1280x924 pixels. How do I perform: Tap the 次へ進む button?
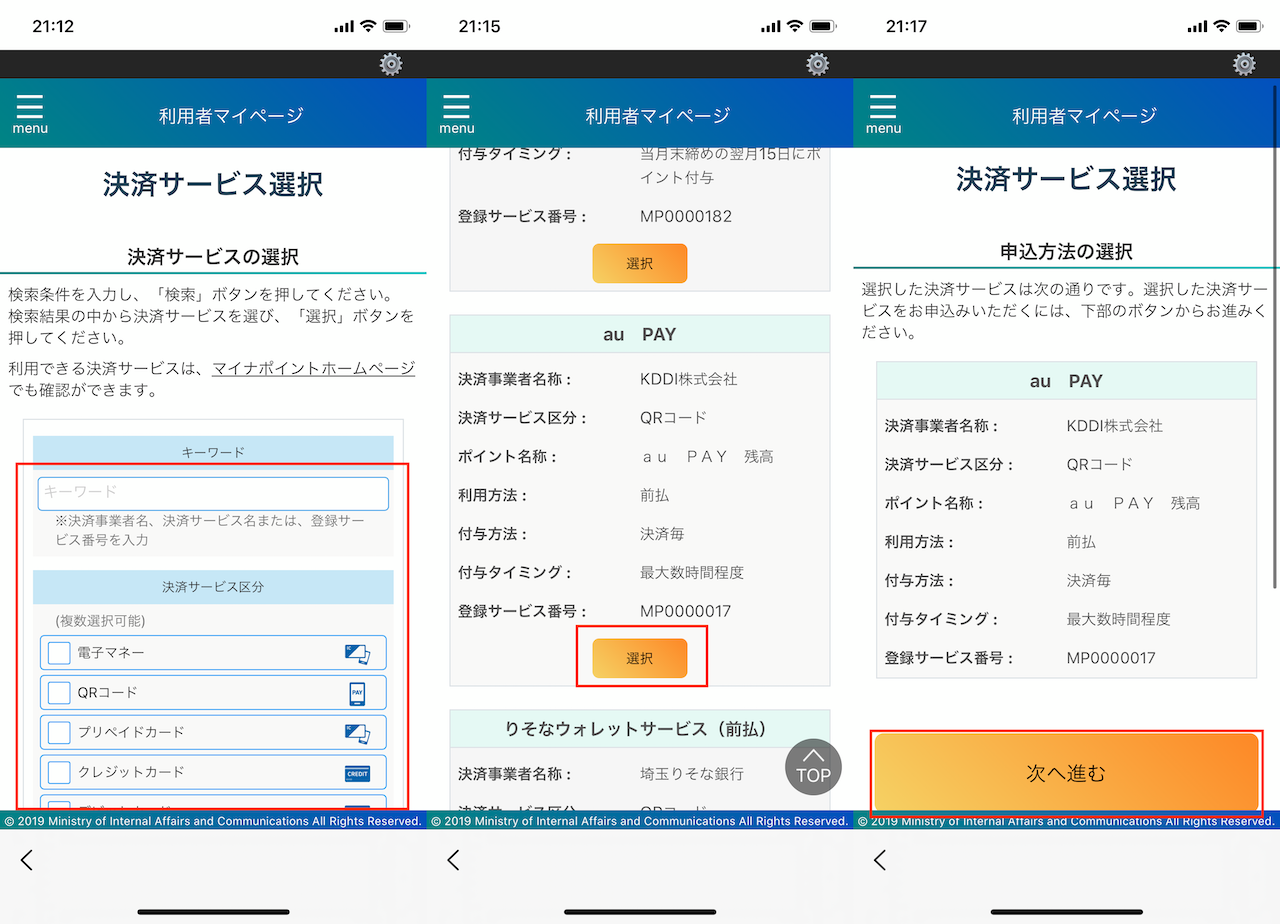coord(1066,773)
